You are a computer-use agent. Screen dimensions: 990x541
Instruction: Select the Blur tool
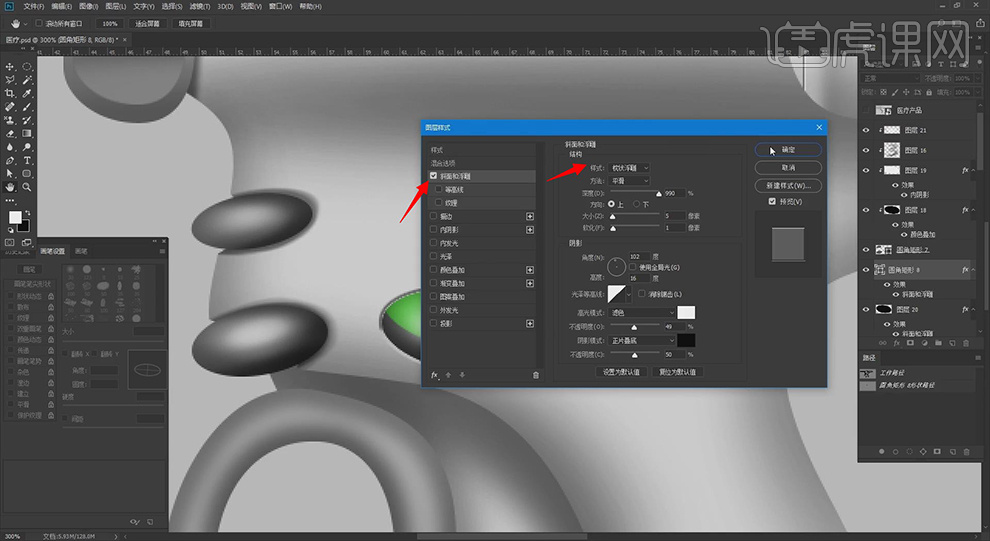pos(10,147)
